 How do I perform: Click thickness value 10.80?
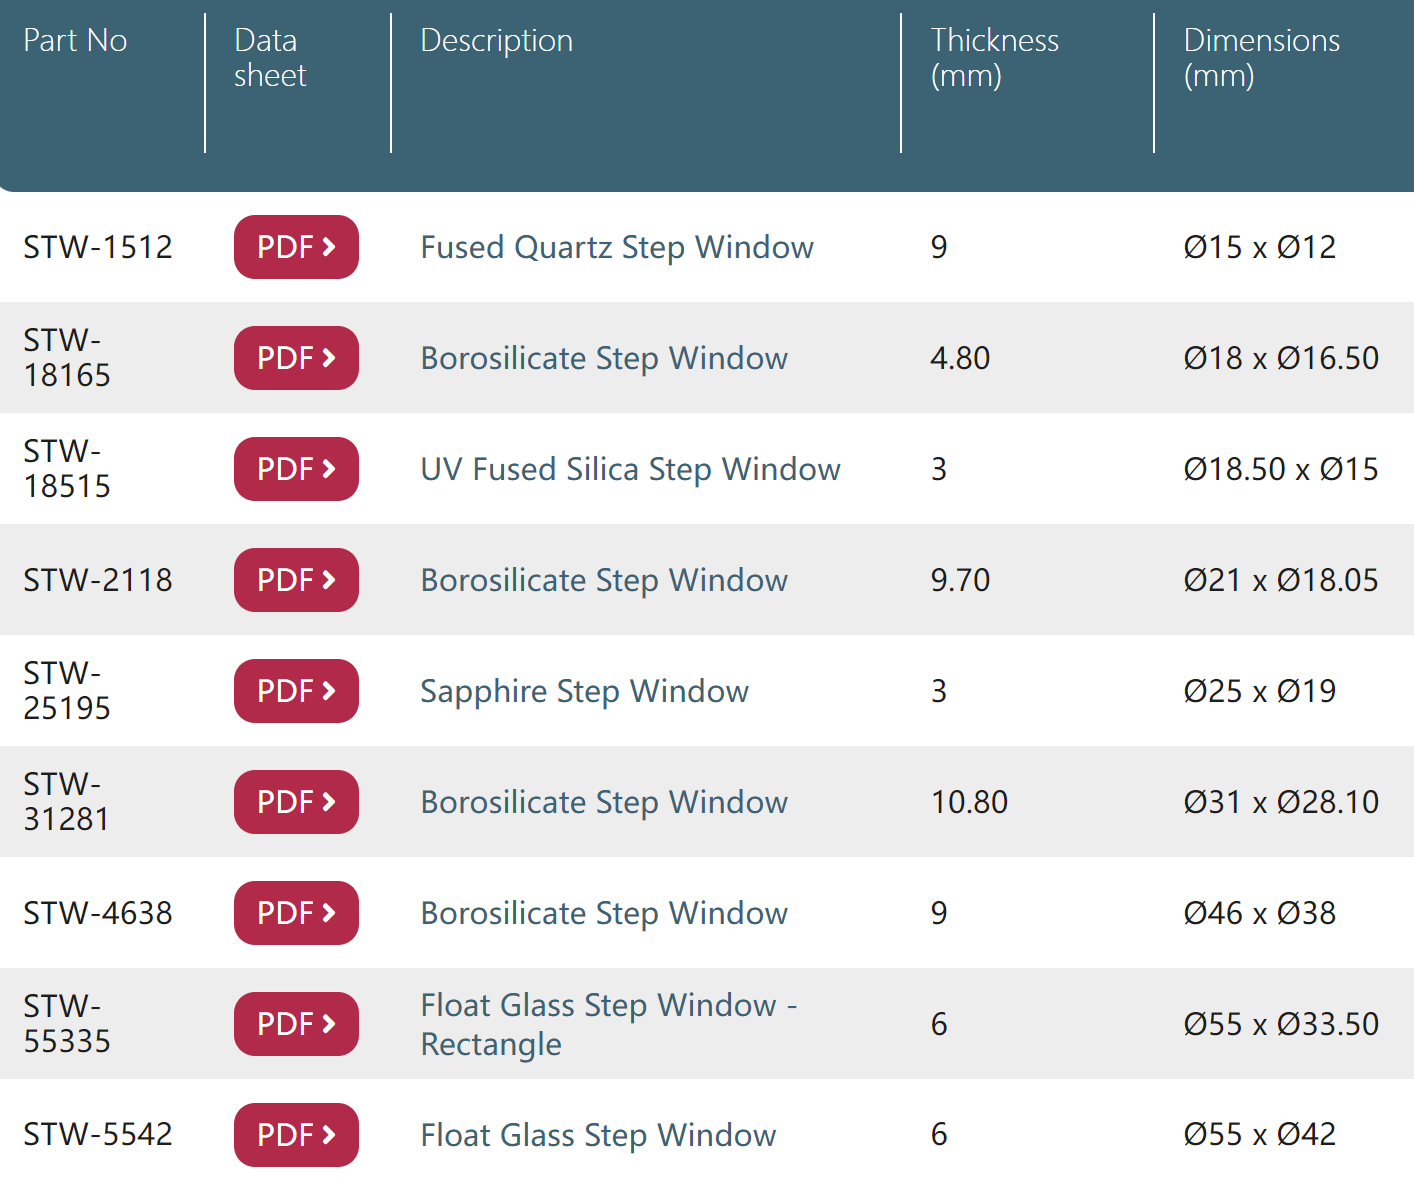(x=969, y=802)
